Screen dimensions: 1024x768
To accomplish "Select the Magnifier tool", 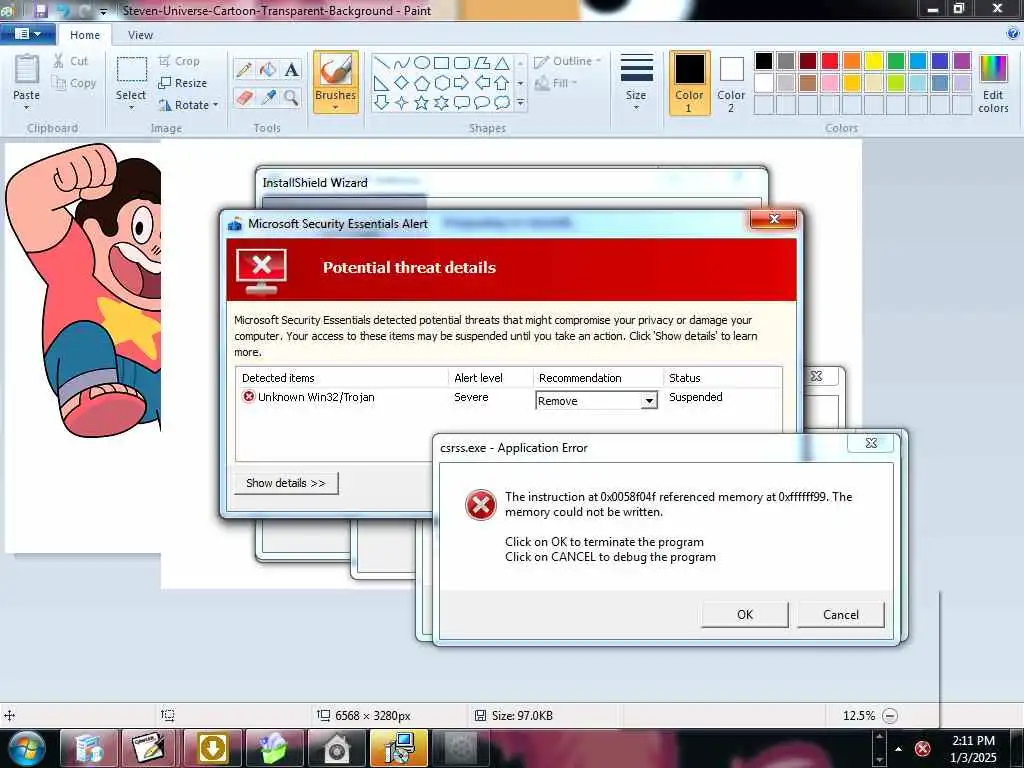I will click(x=291, y=97).
